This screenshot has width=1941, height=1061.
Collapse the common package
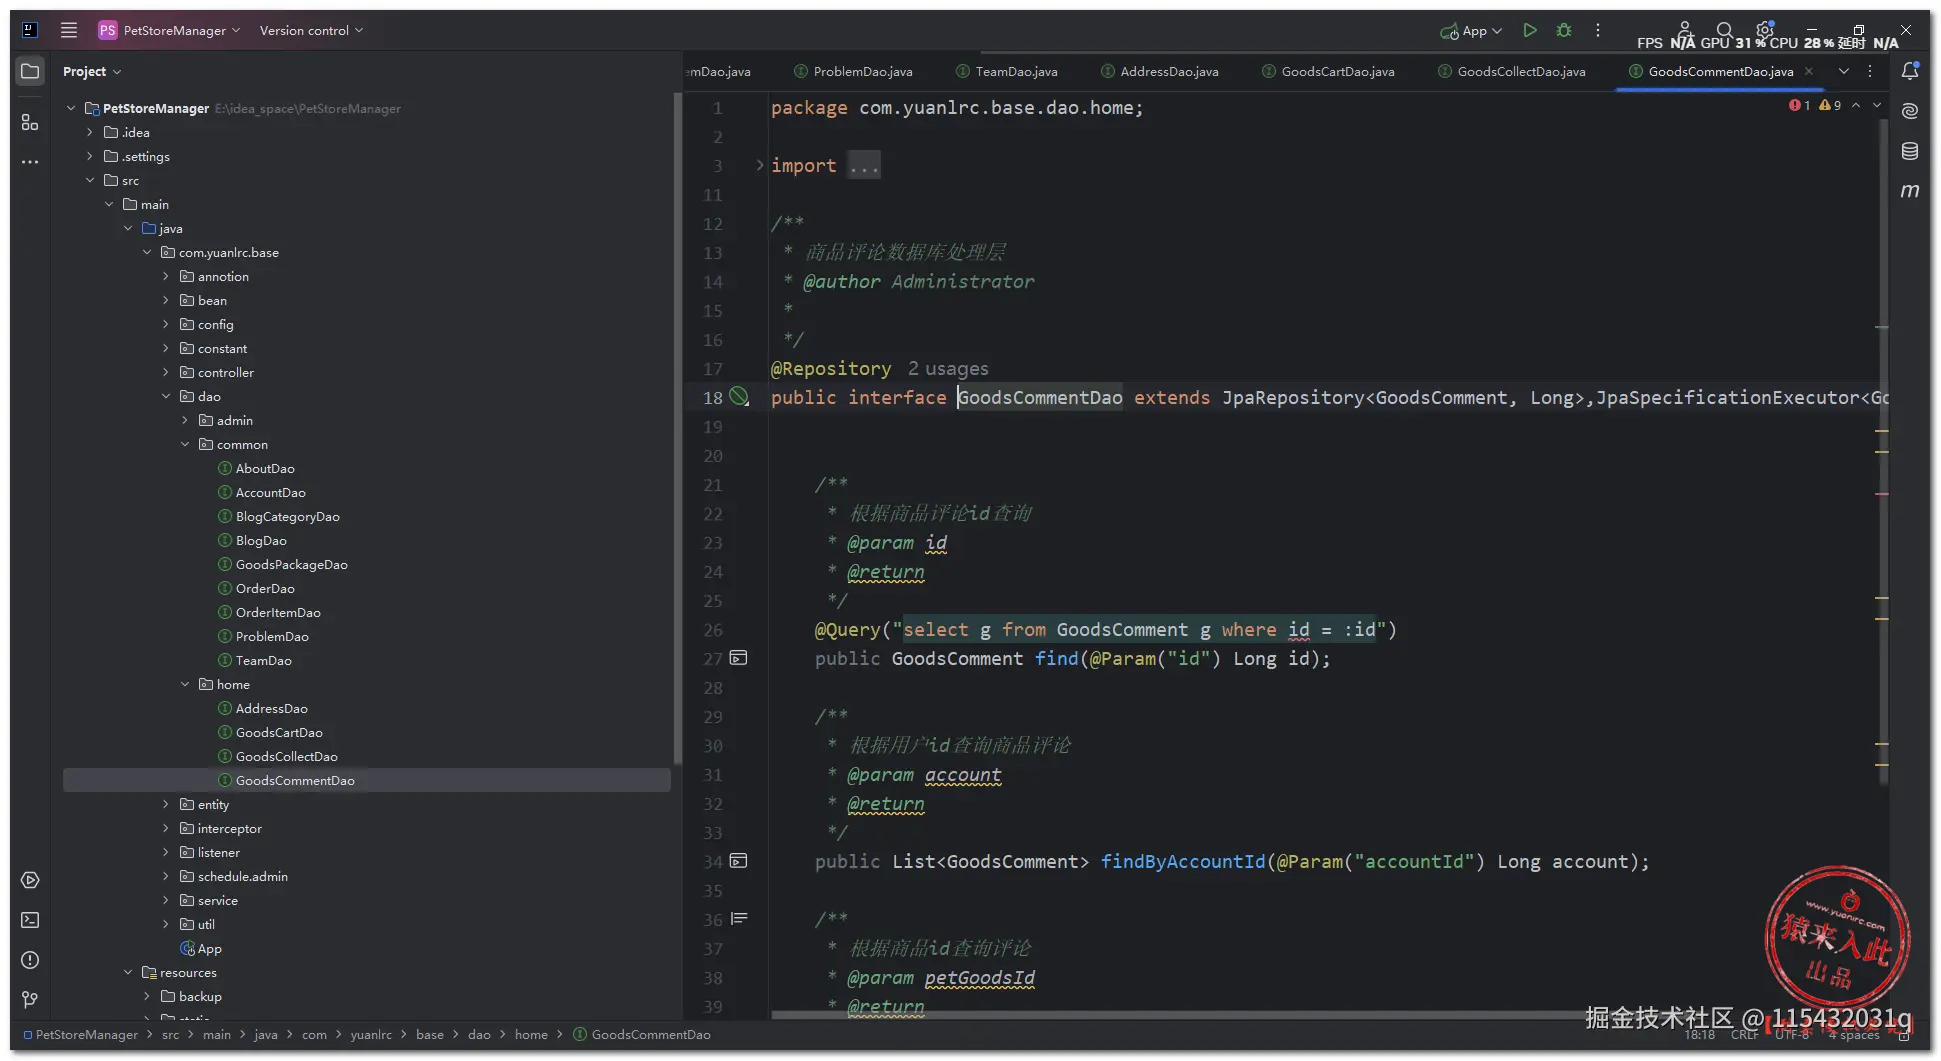185,444
